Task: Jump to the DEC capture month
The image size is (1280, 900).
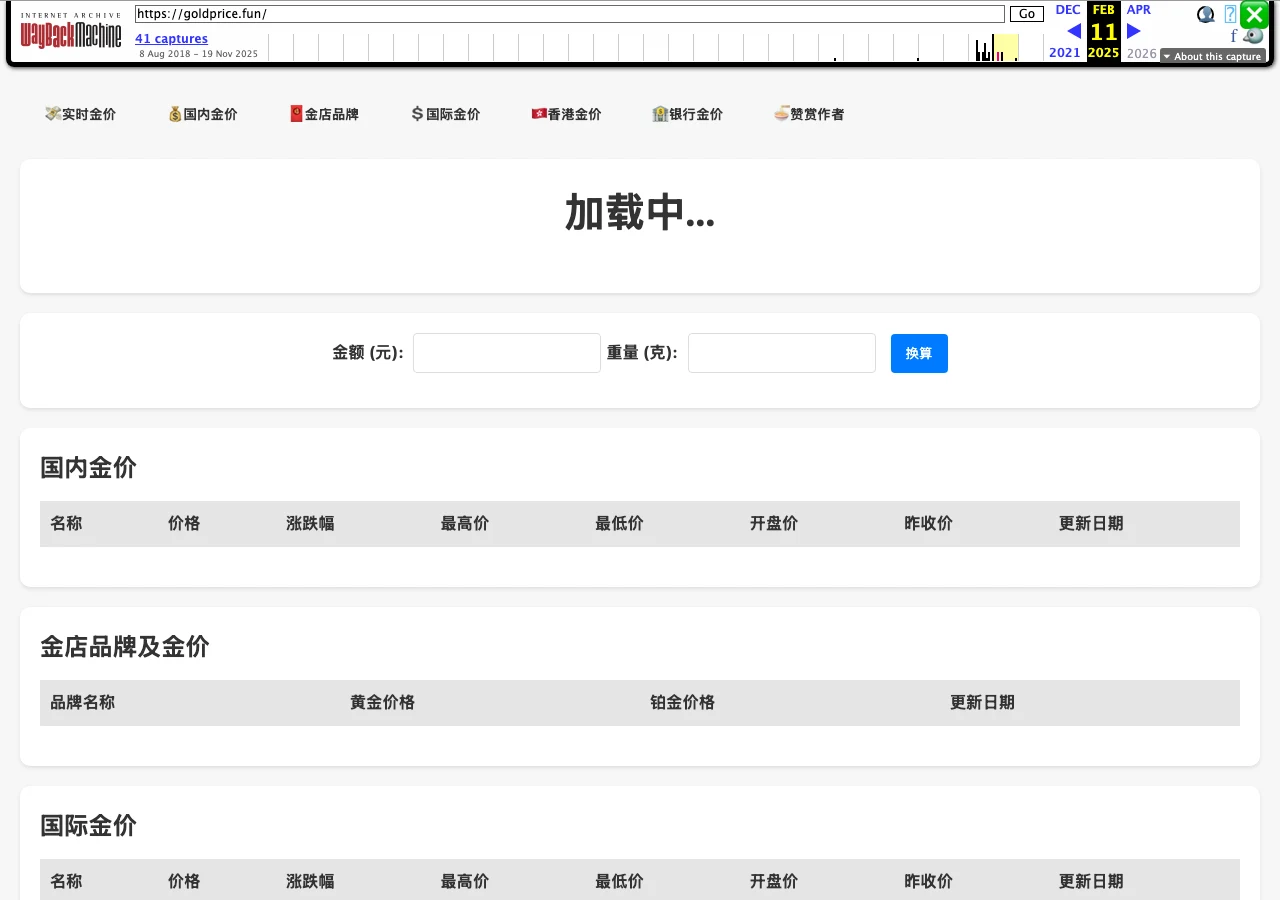Action: 1068,10
